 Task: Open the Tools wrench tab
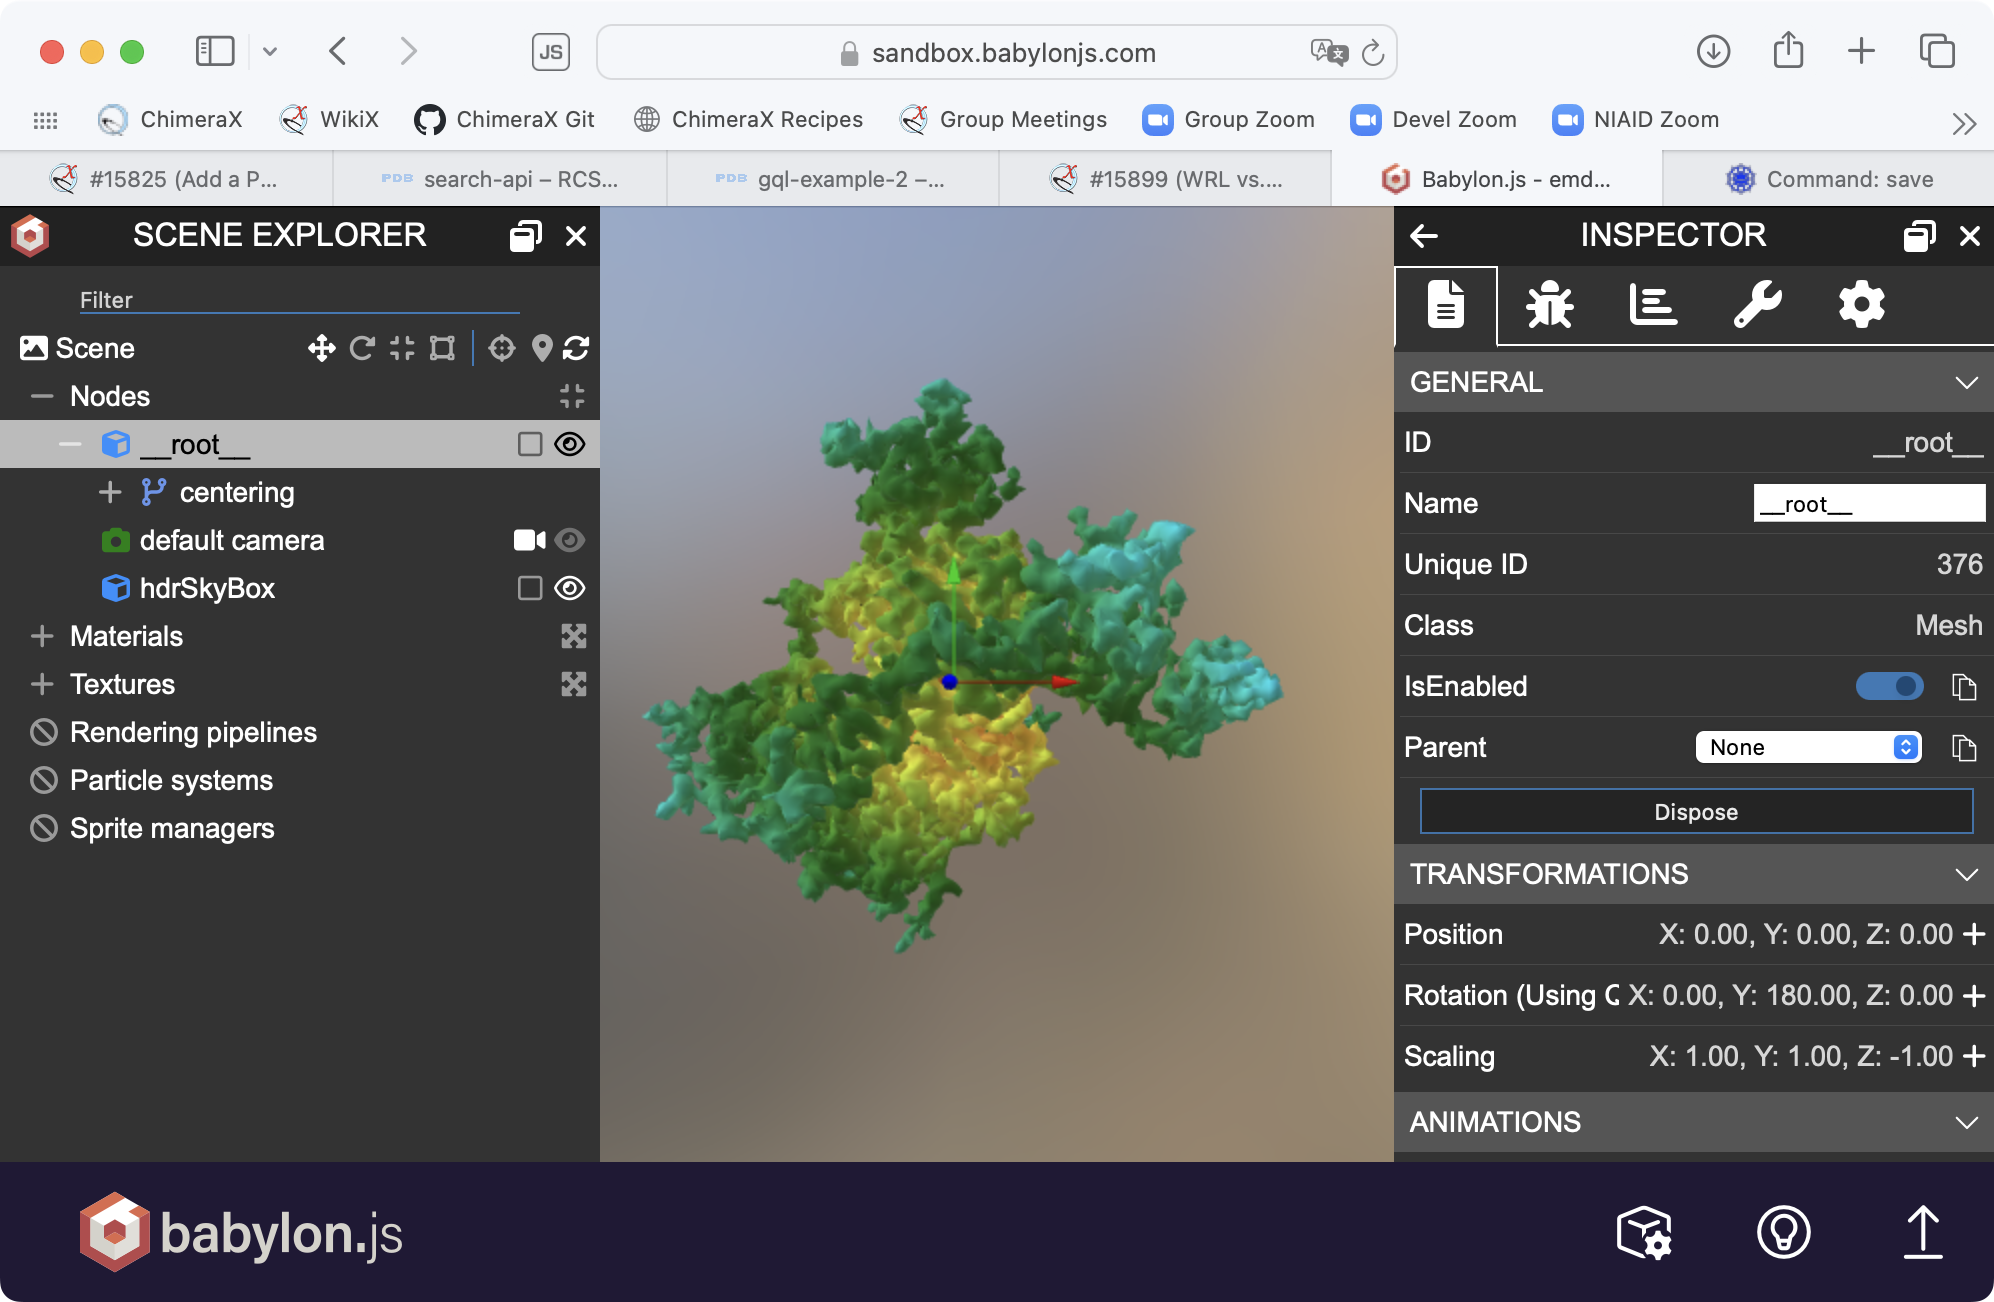(x=1757, y=305)
